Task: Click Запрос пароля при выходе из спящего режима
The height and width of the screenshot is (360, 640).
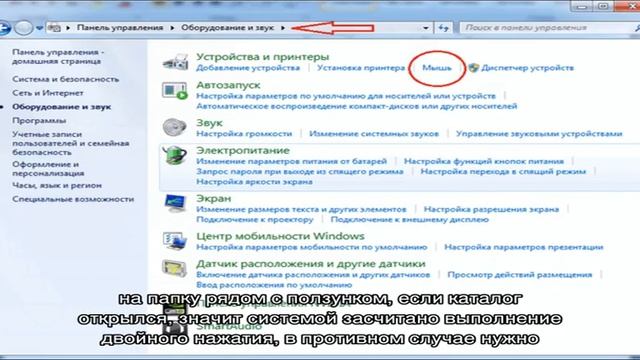Action: [300, 171]
